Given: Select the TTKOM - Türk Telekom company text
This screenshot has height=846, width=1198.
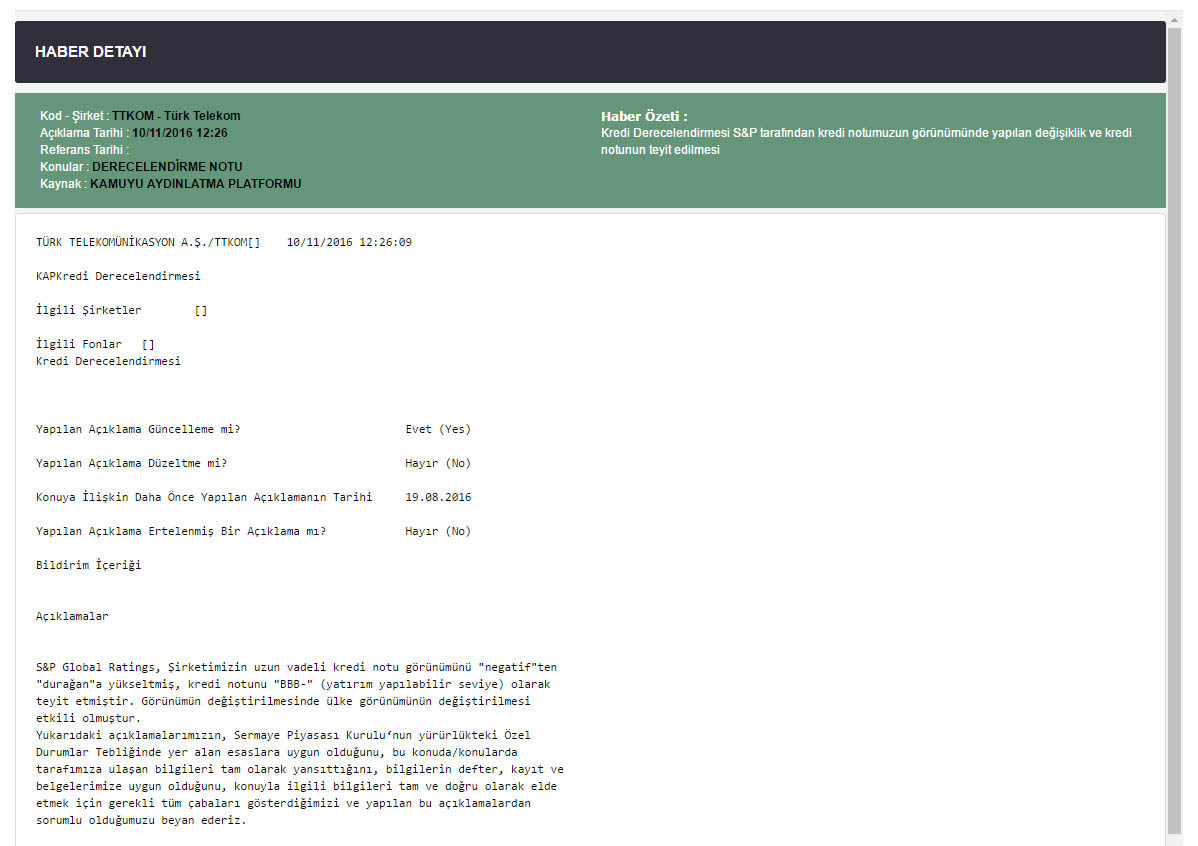Looking at the screenshot, I should tap(176, 116).
